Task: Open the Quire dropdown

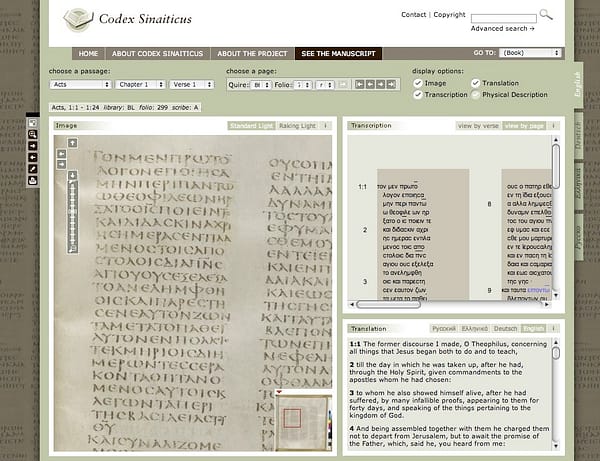Action: (x=261, y=85)
